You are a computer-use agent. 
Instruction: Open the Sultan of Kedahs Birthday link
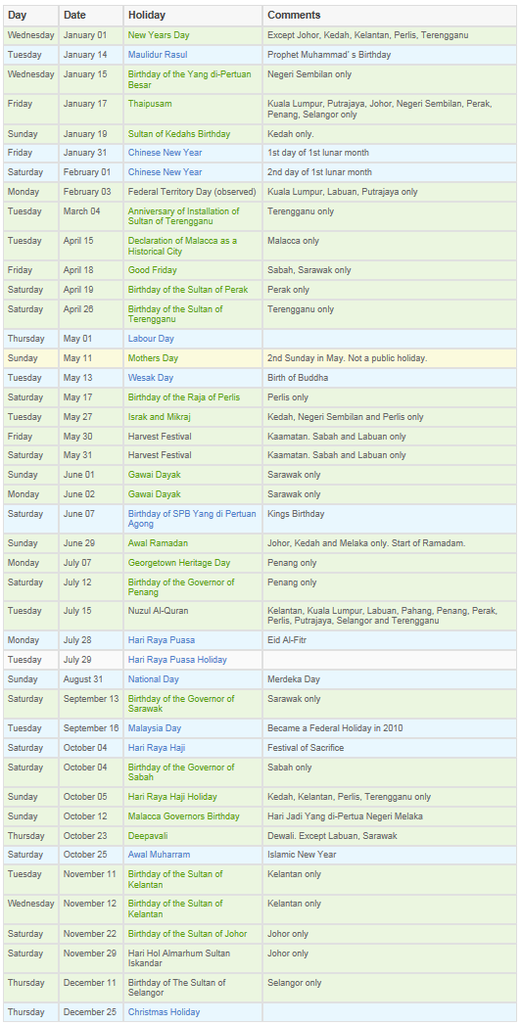point(179,134)
